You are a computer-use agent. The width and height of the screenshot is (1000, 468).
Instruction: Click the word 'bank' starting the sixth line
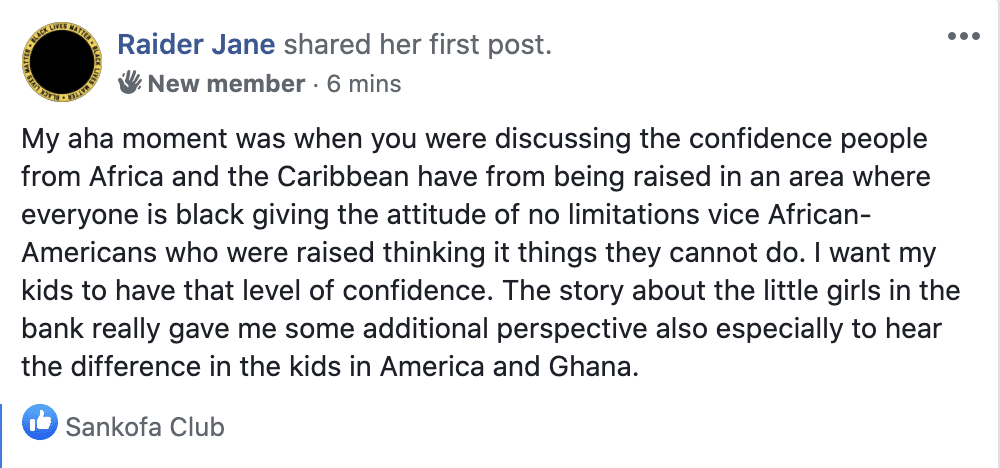52,329
